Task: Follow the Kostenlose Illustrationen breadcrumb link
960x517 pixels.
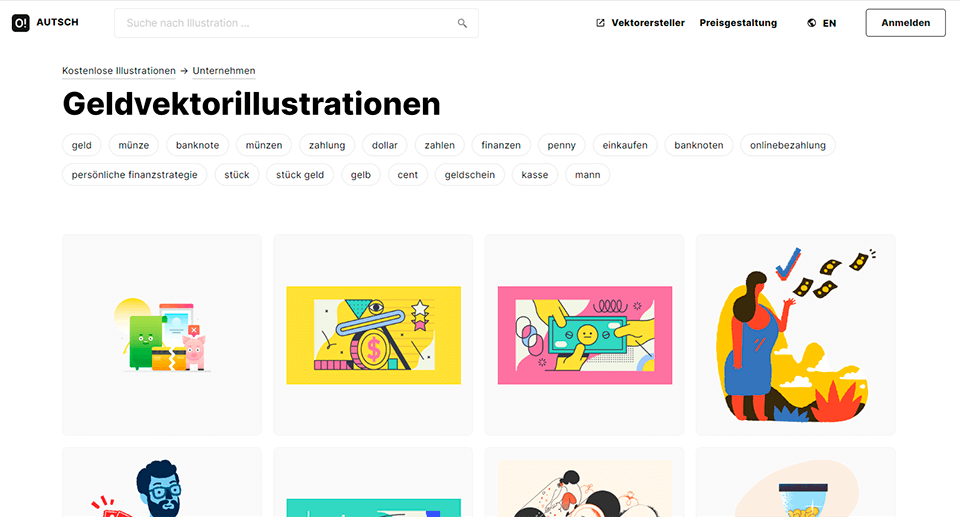Action: pos(119,70)
